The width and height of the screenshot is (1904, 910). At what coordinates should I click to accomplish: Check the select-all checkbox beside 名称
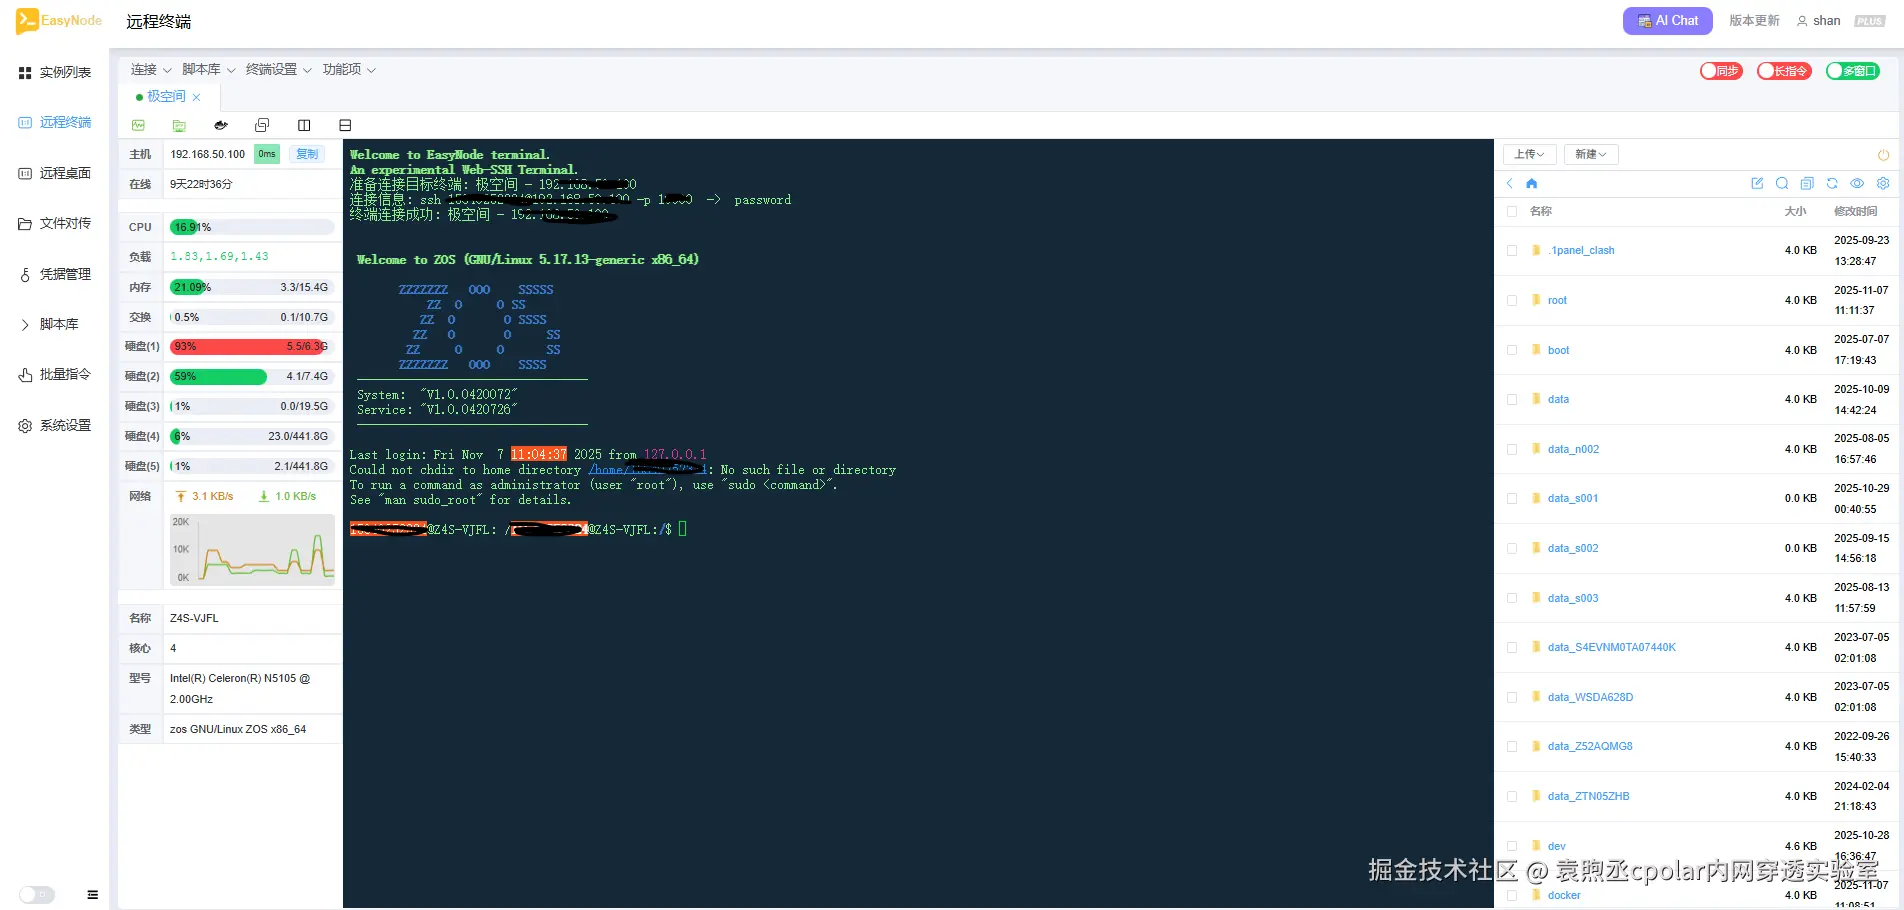[x=1512, y=211]
